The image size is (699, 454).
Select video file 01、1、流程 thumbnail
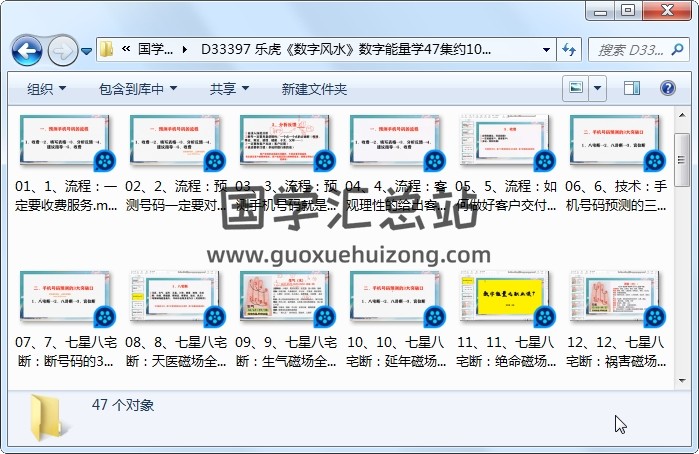[68, 141]
